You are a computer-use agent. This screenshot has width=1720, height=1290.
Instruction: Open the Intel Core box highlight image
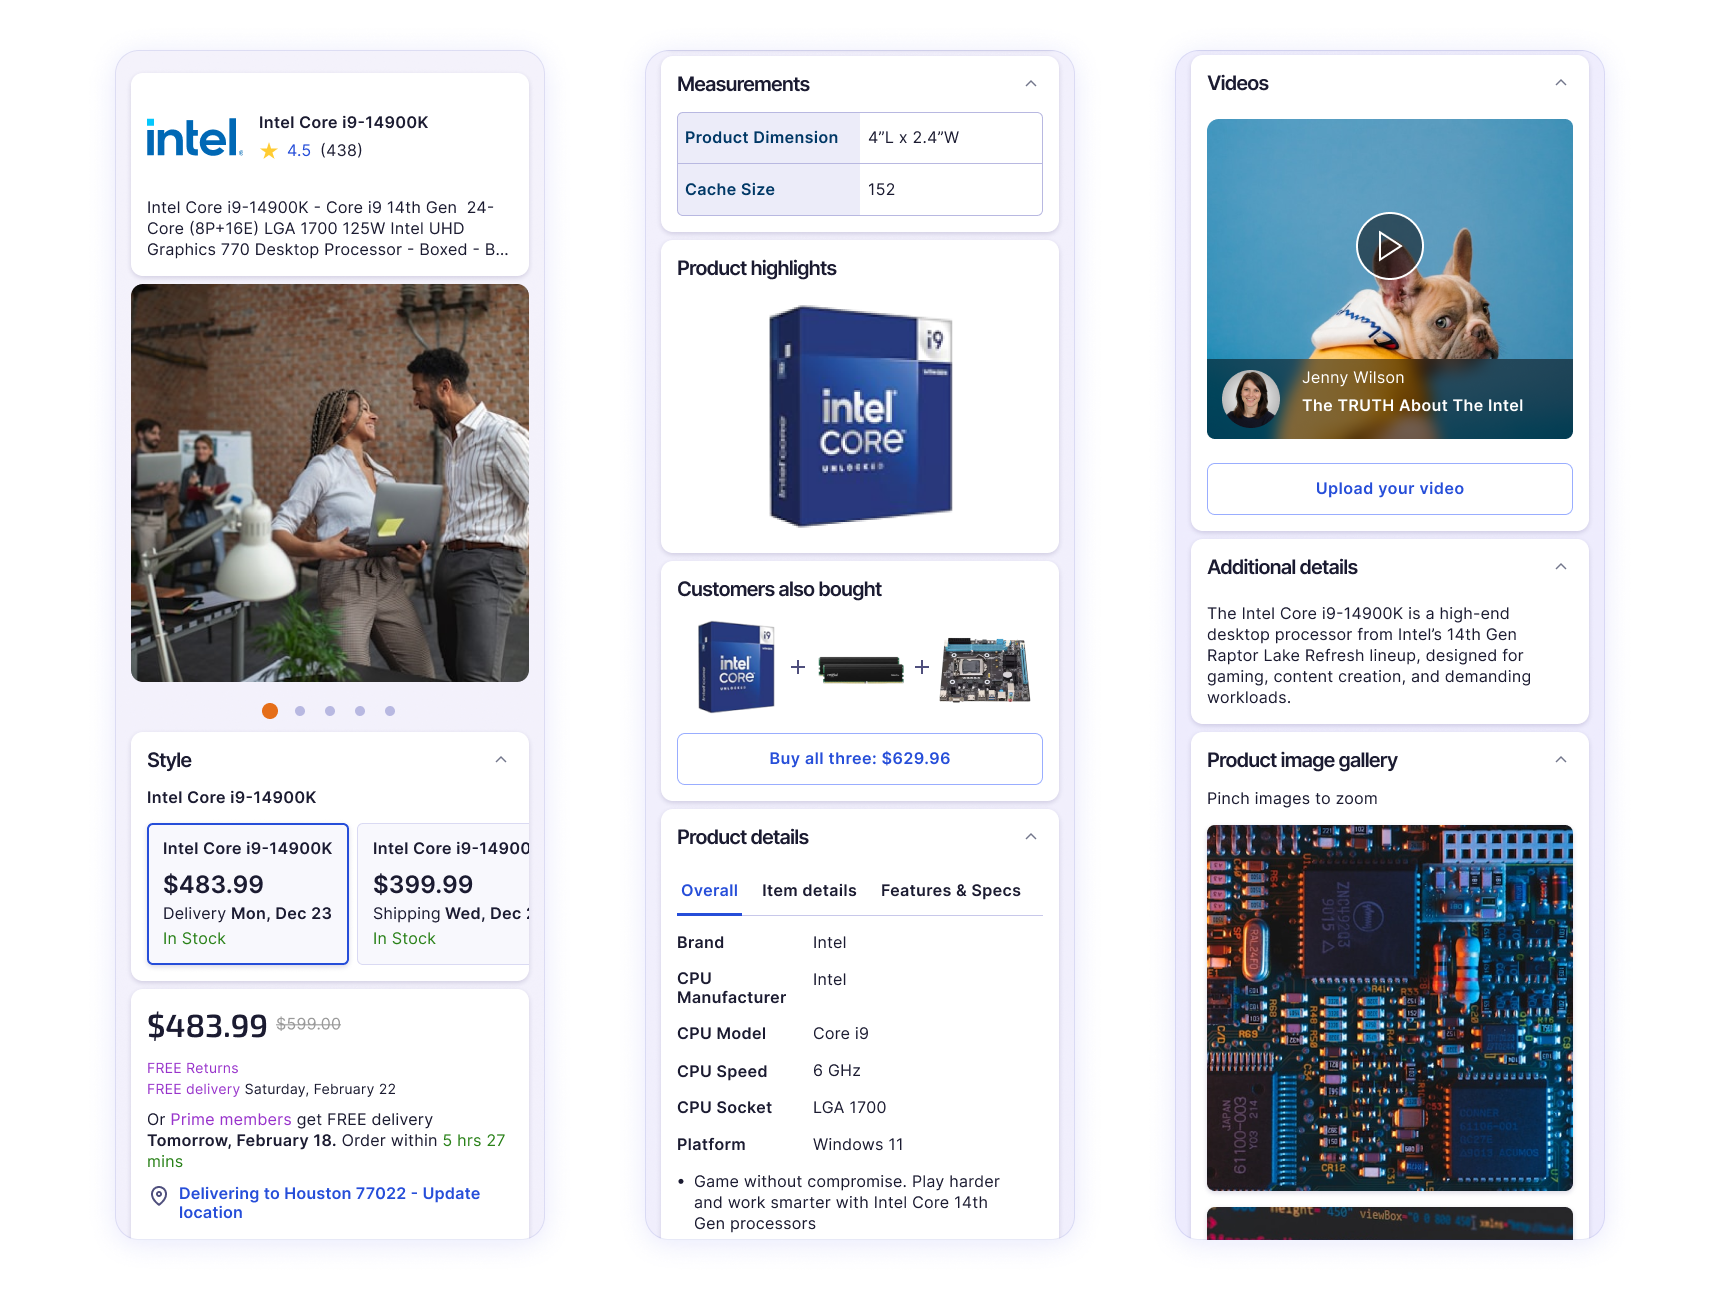pyautogui.click(x=860, y=417)
